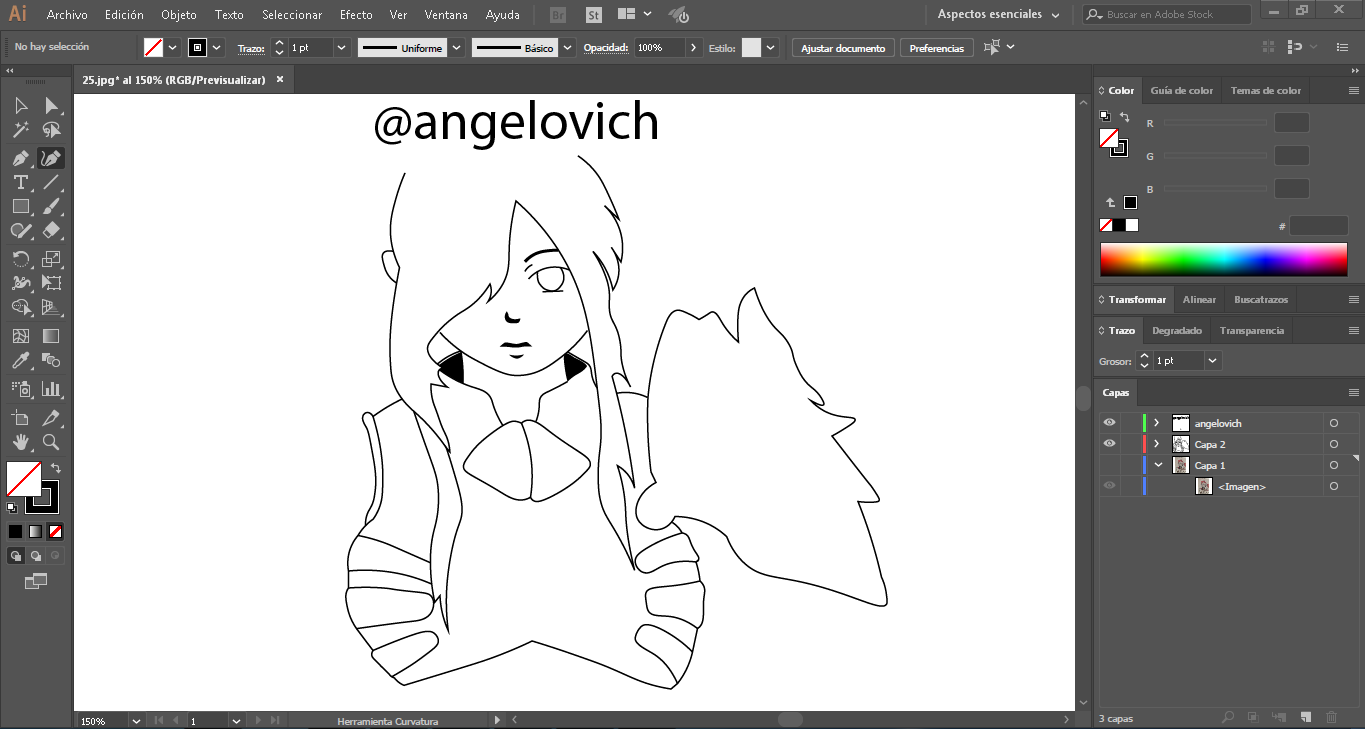Select the Pen tool
This screenshot has width=1365, height=729.
click(x=21, y=158)
